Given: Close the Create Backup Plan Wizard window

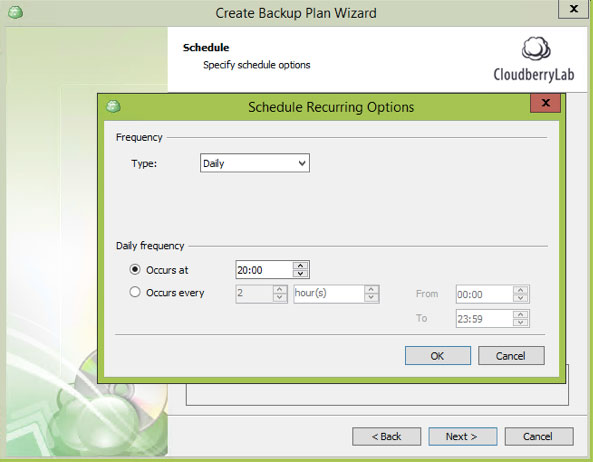Looking at the screenshot, I should [x=573, y=9].
